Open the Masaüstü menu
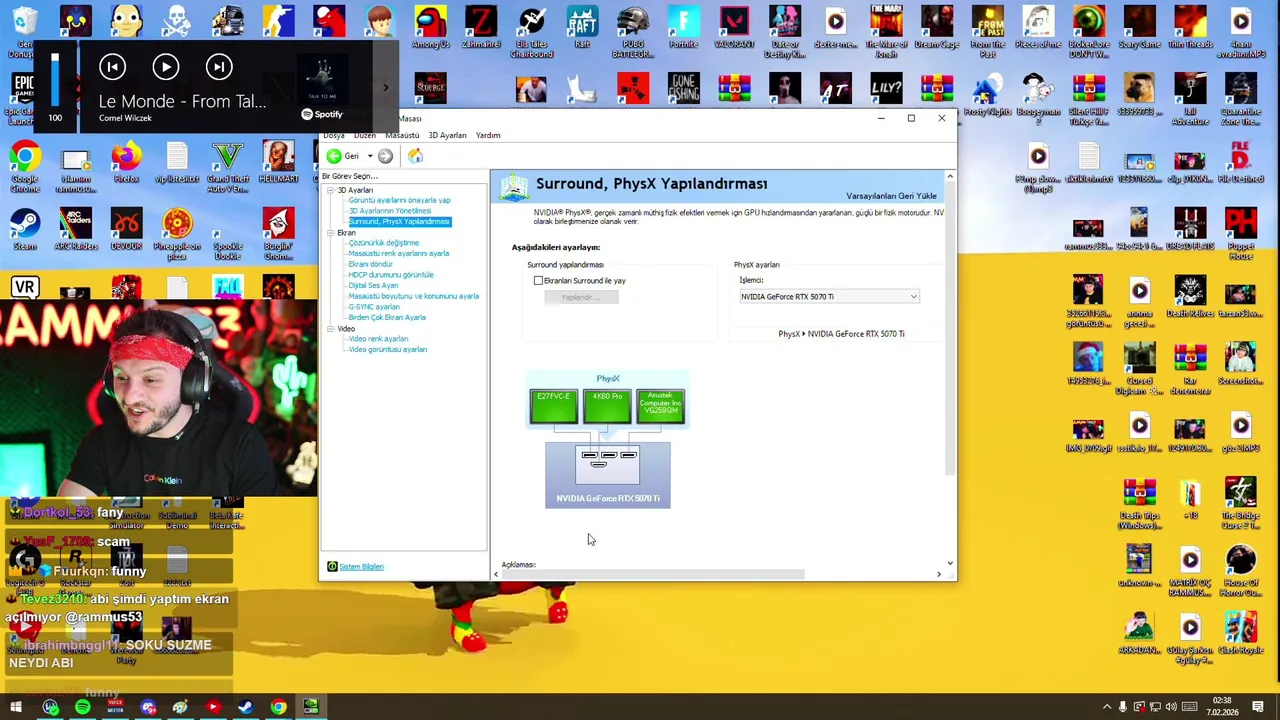The image size is (1280, 720). [402, 135]
